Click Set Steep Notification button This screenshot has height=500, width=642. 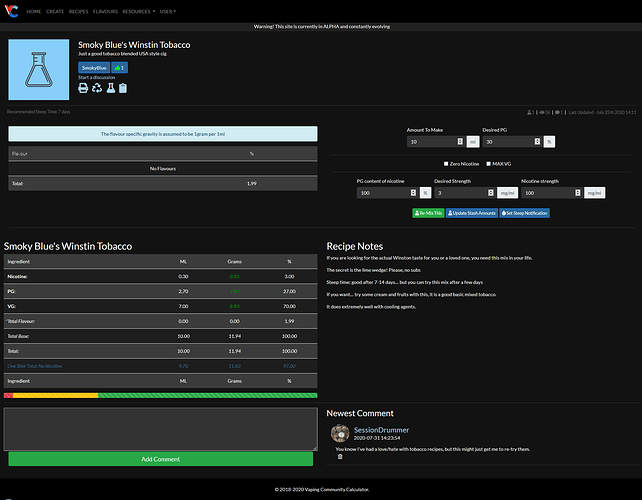tap(524, 213)
